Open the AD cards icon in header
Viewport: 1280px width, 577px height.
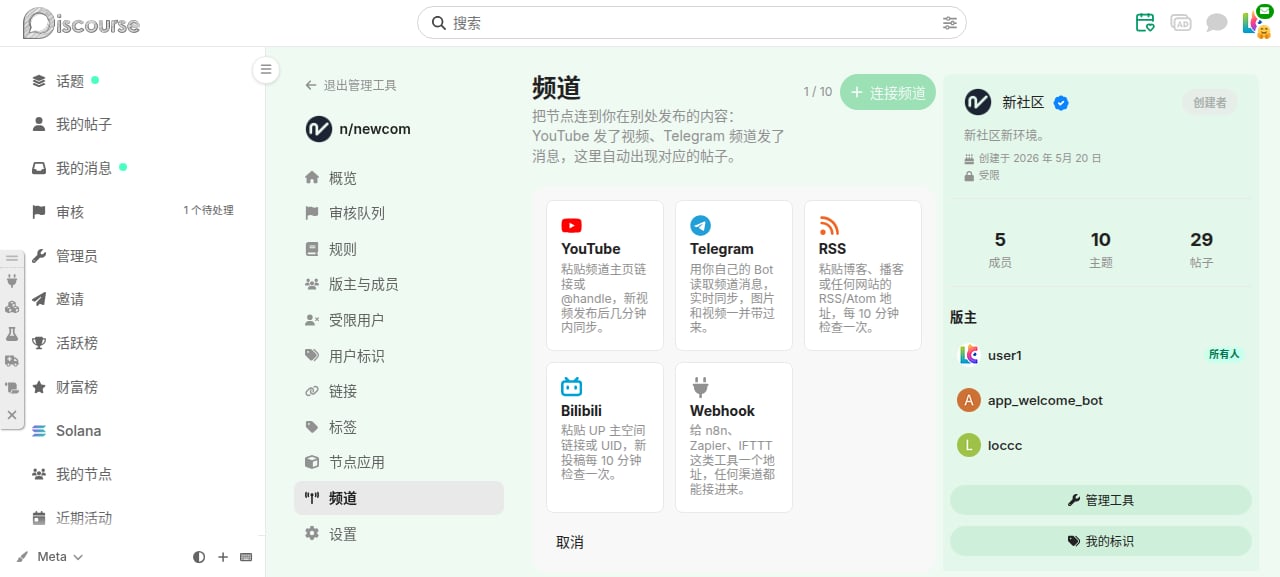(1181, 22)
